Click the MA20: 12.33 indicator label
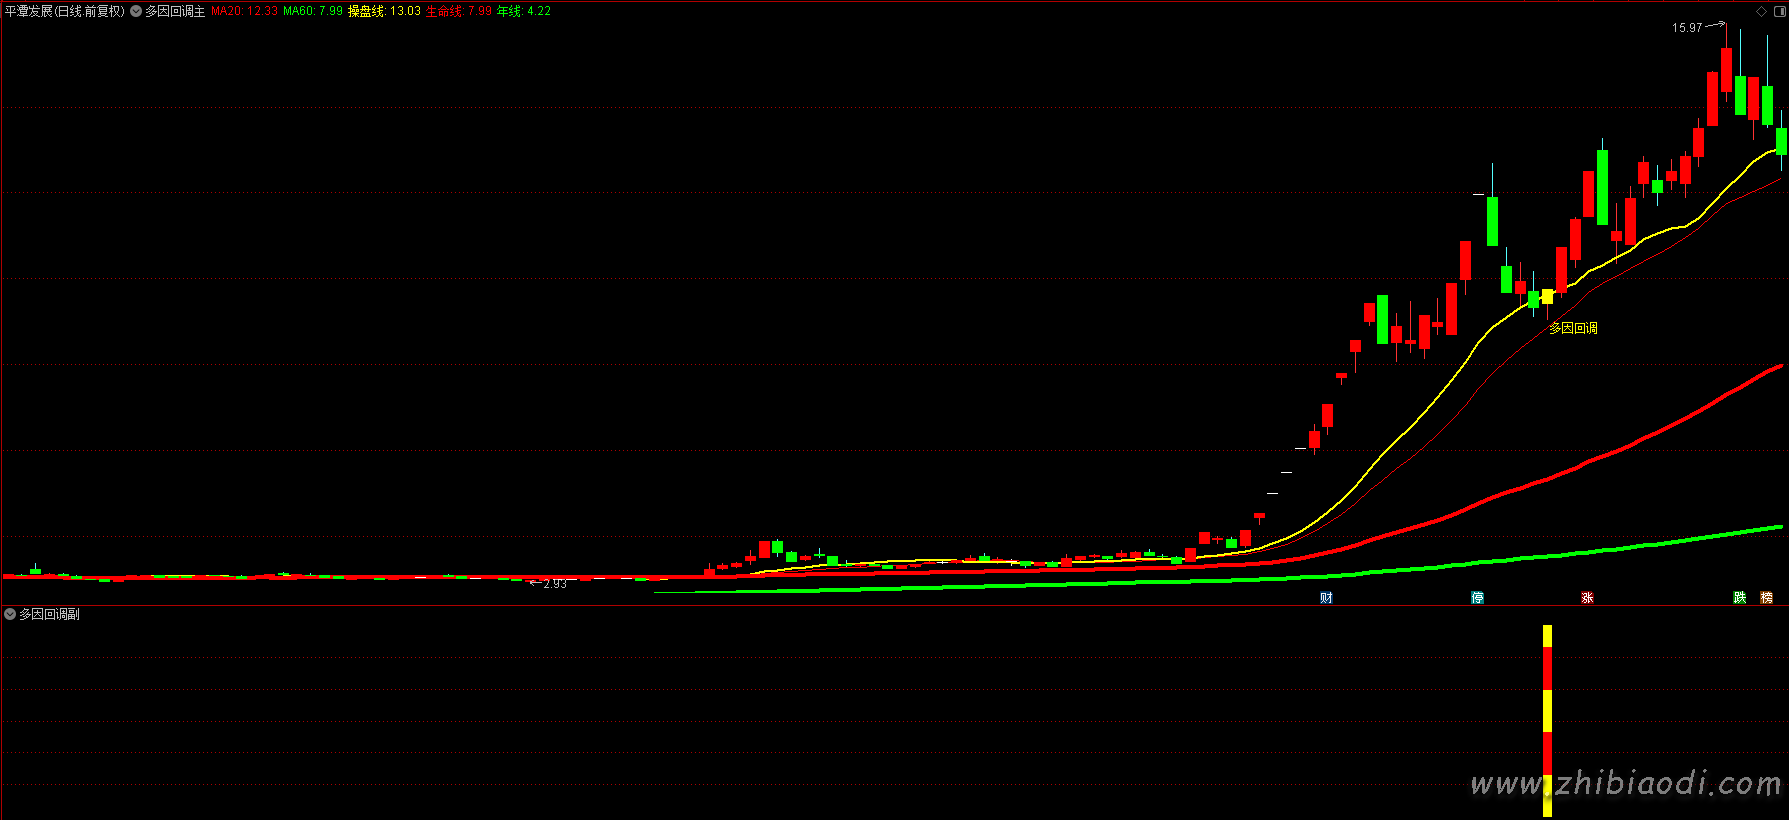 click(244, 12)
